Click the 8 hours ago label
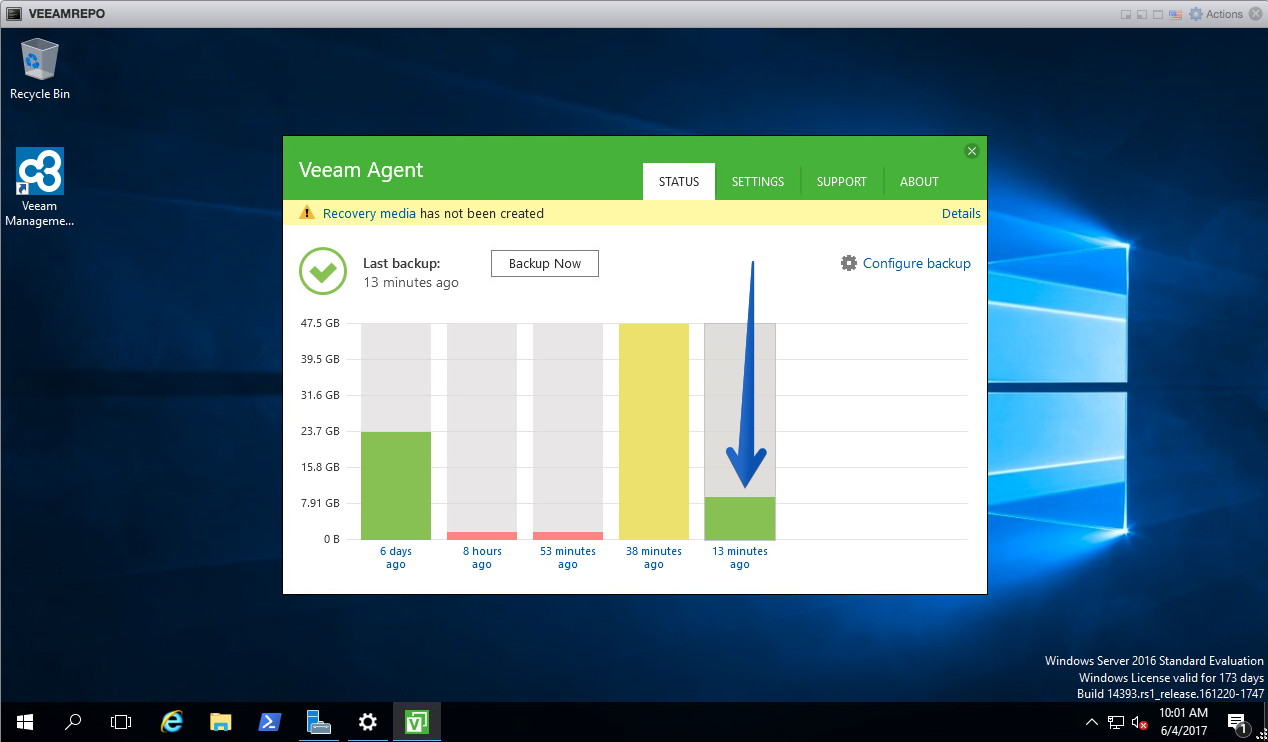This screenshot has width=1268, height=742. click(x=482, y=558)
